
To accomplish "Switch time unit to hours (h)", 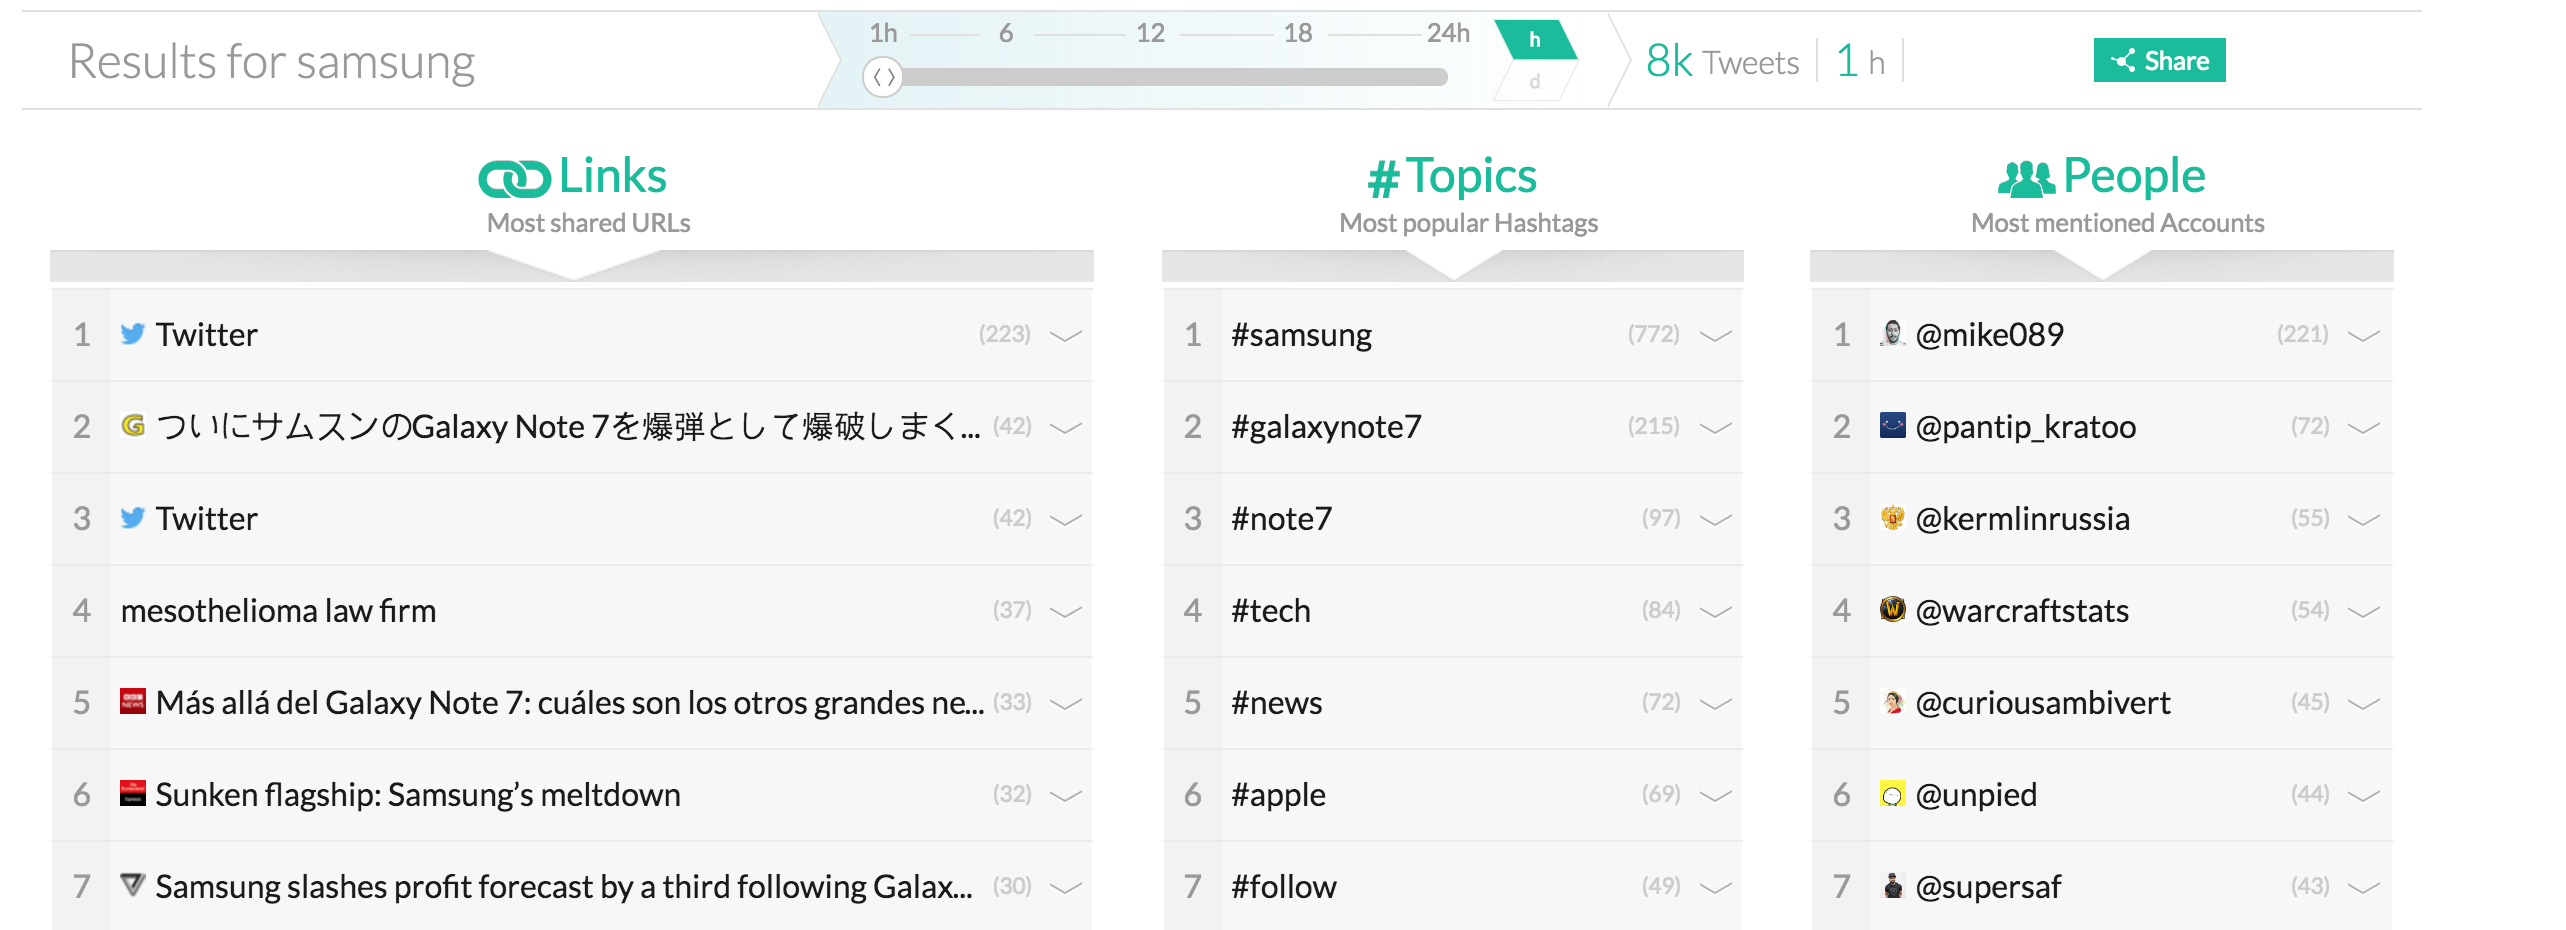I will (1534, 40).
